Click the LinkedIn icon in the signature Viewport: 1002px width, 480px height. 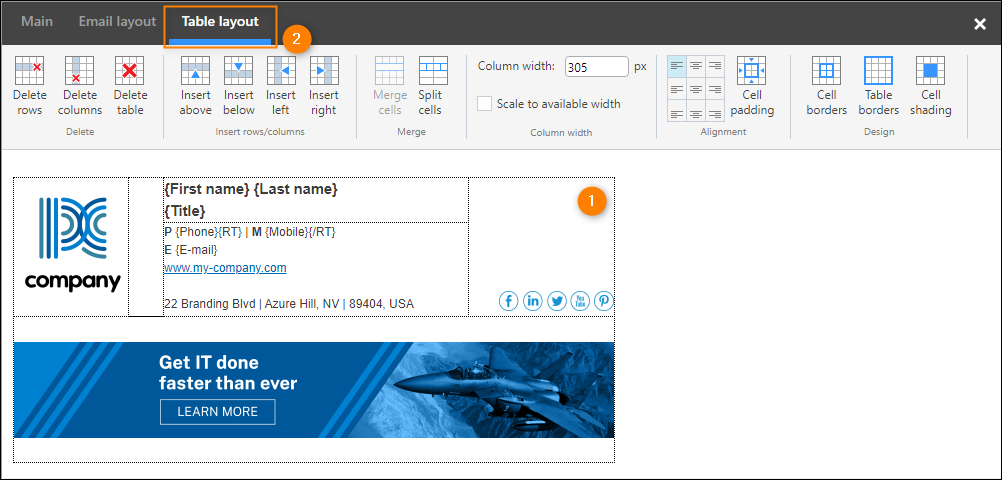(x=532, y=301)
